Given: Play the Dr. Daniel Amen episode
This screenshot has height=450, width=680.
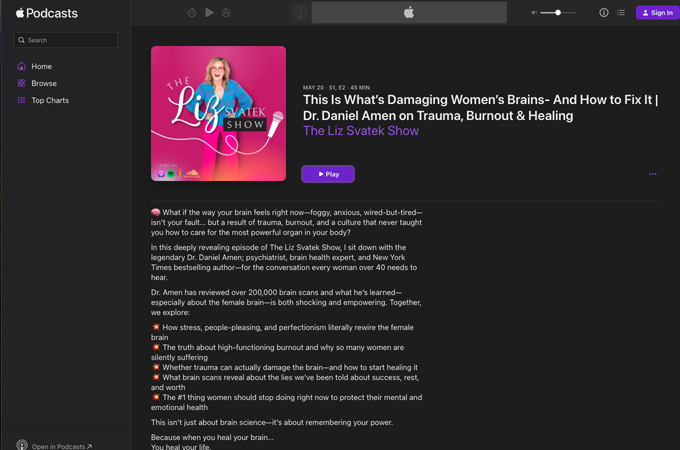Looking at the screenshot, I should tap(328, 174).
